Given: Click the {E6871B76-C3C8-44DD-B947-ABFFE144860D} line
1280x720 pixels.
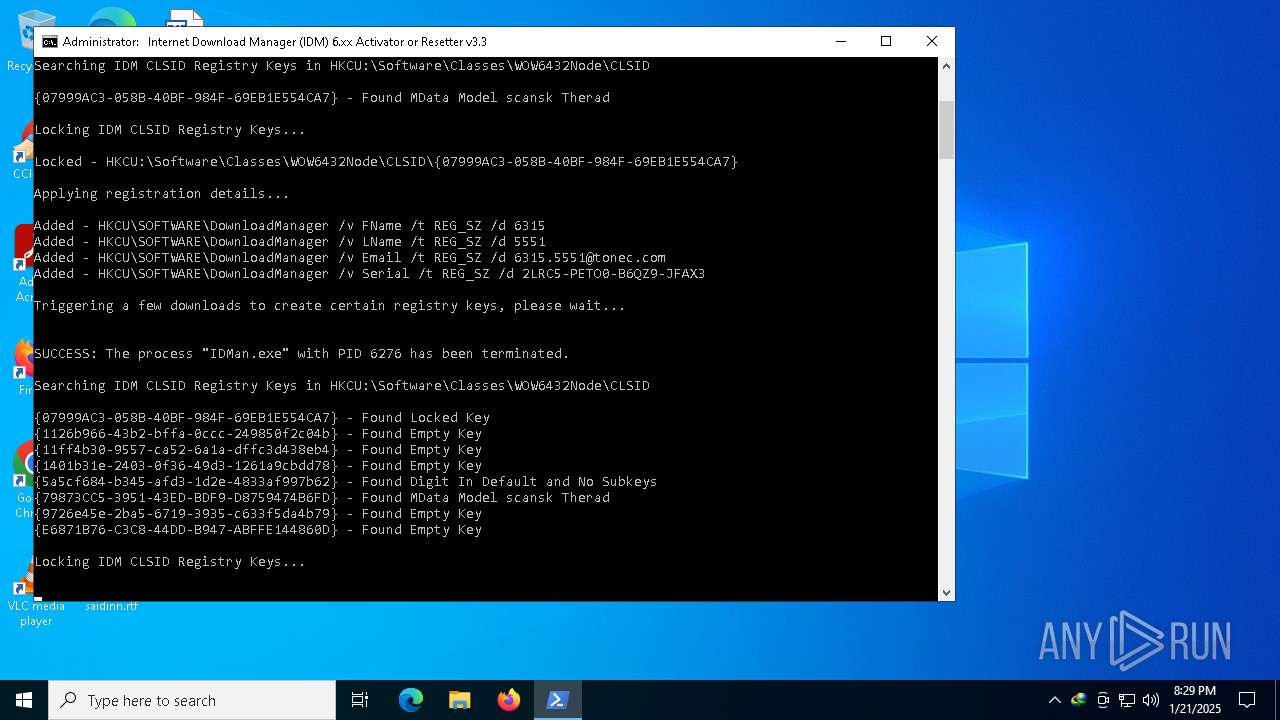Looking at the screenshot, I should (x=258, y=530).
